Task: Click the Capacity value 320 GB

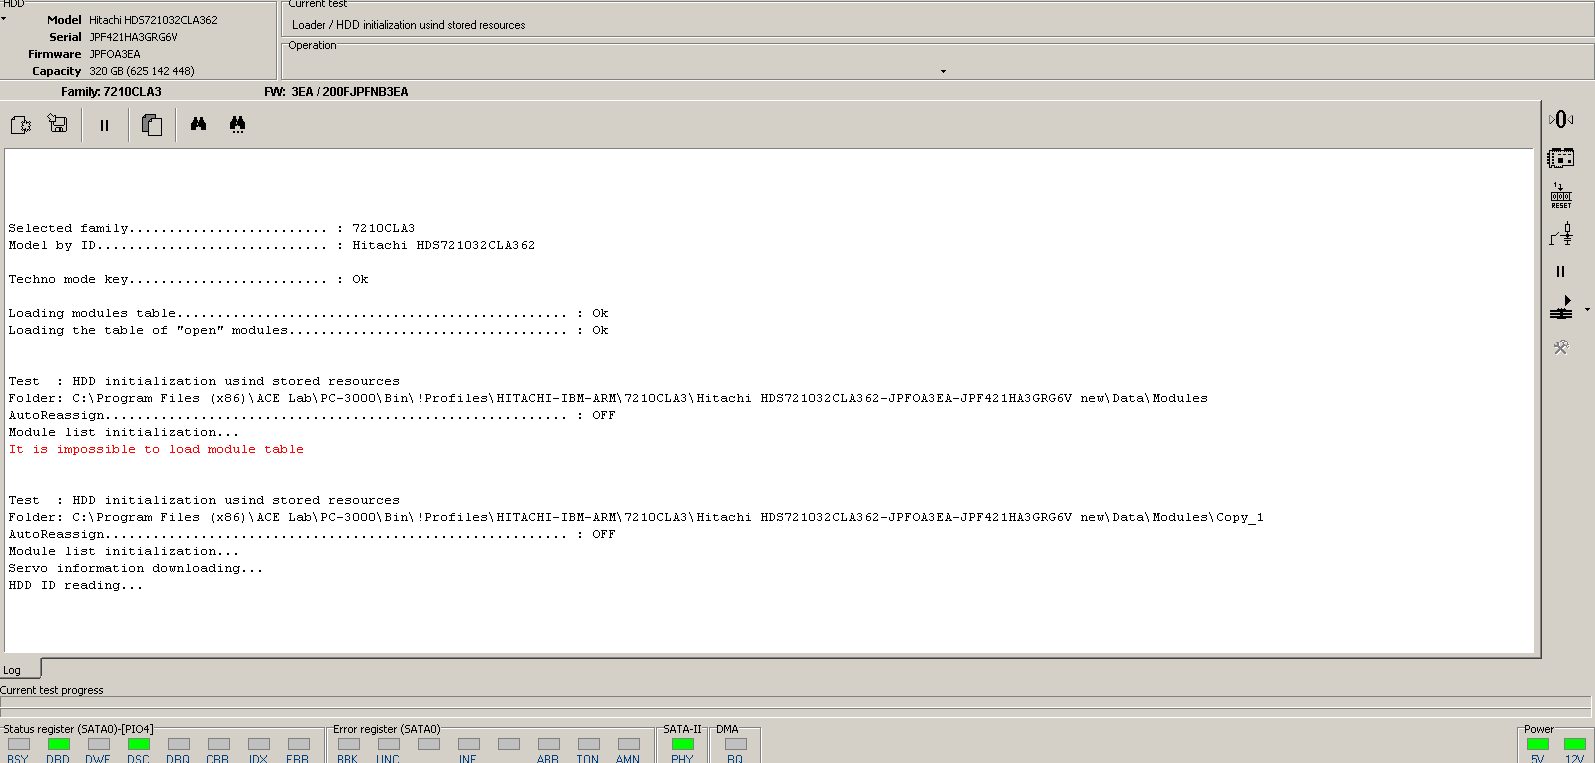Action: (142, 71)
